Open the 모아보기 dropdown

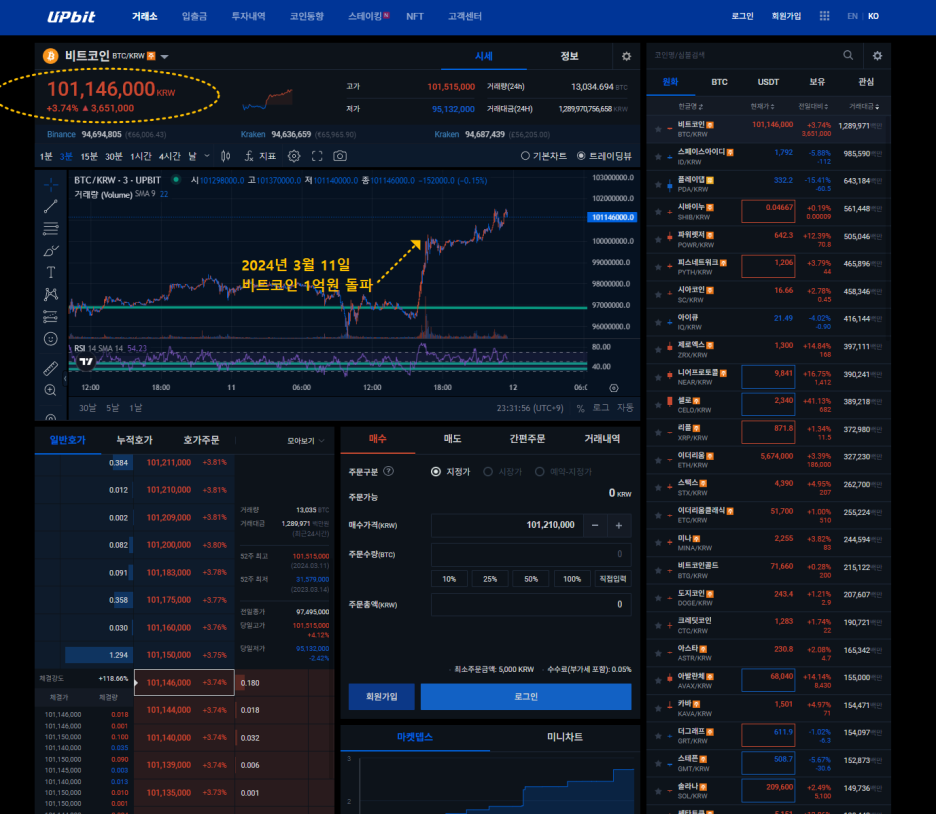(x=306, y=441)
